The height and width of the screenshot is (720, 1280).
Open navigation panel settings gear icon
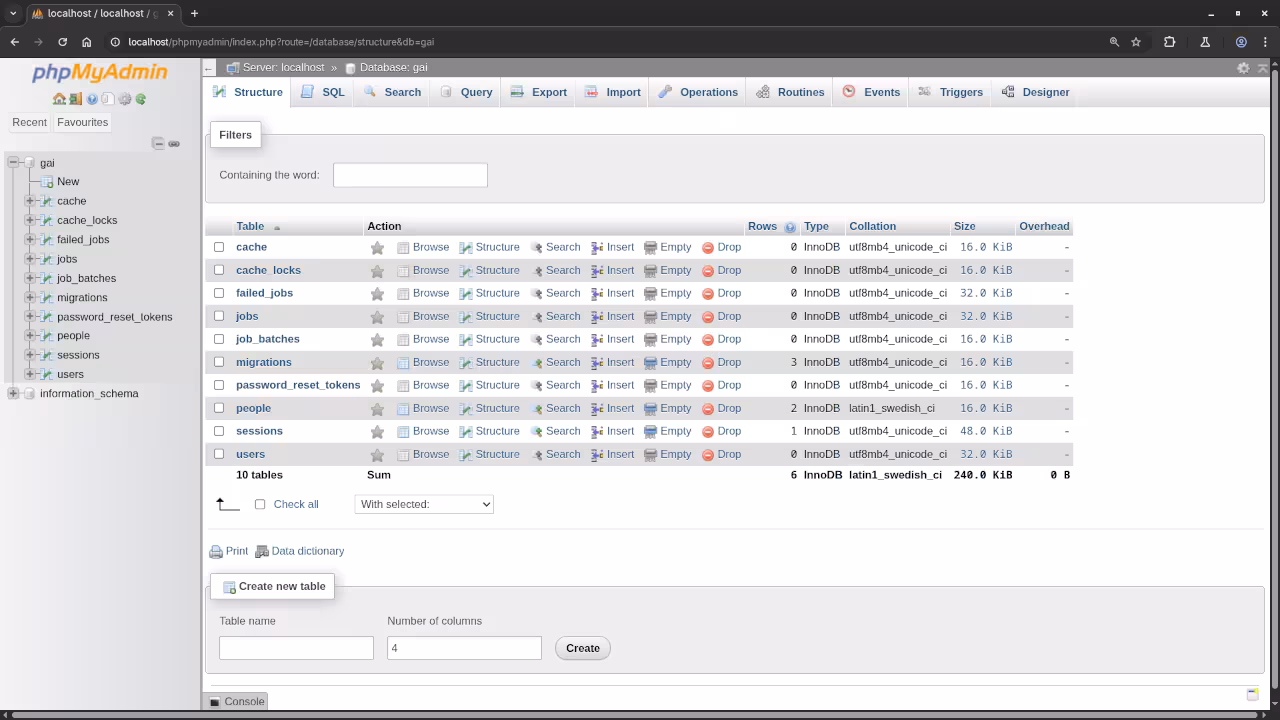click(x=125, y=99)
